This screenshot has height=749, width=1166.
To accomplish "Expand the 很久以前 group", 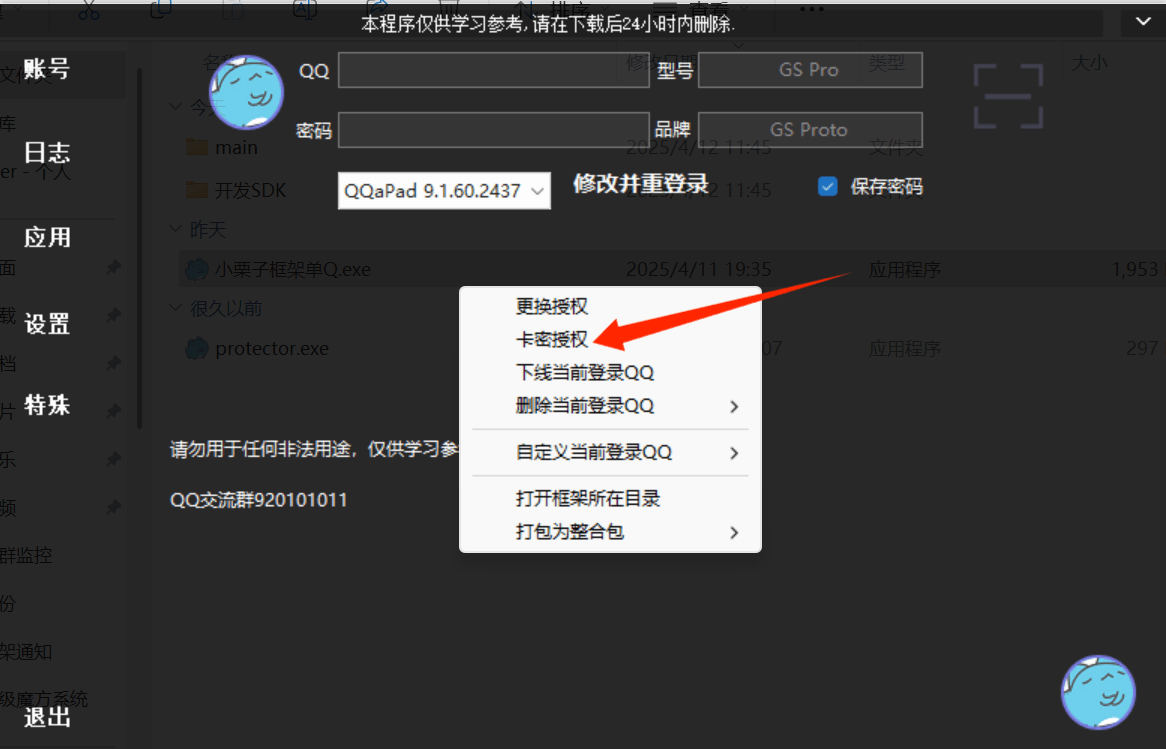I will pos(176,308).
